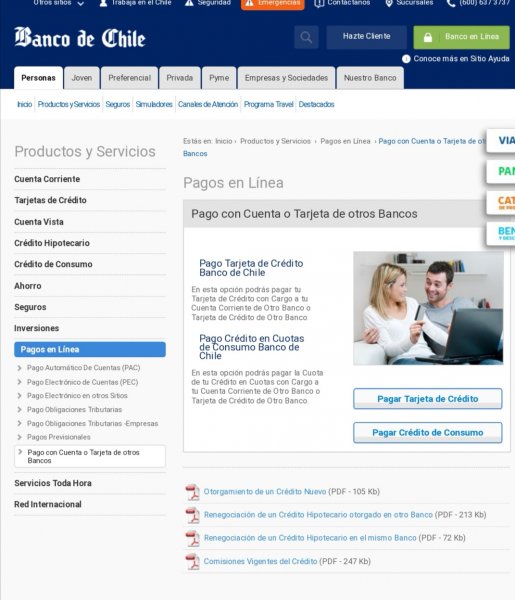Click the padlock on Banco en Línea
The width and height of the screenshot is (515, 600).
[x=428, y=37]
